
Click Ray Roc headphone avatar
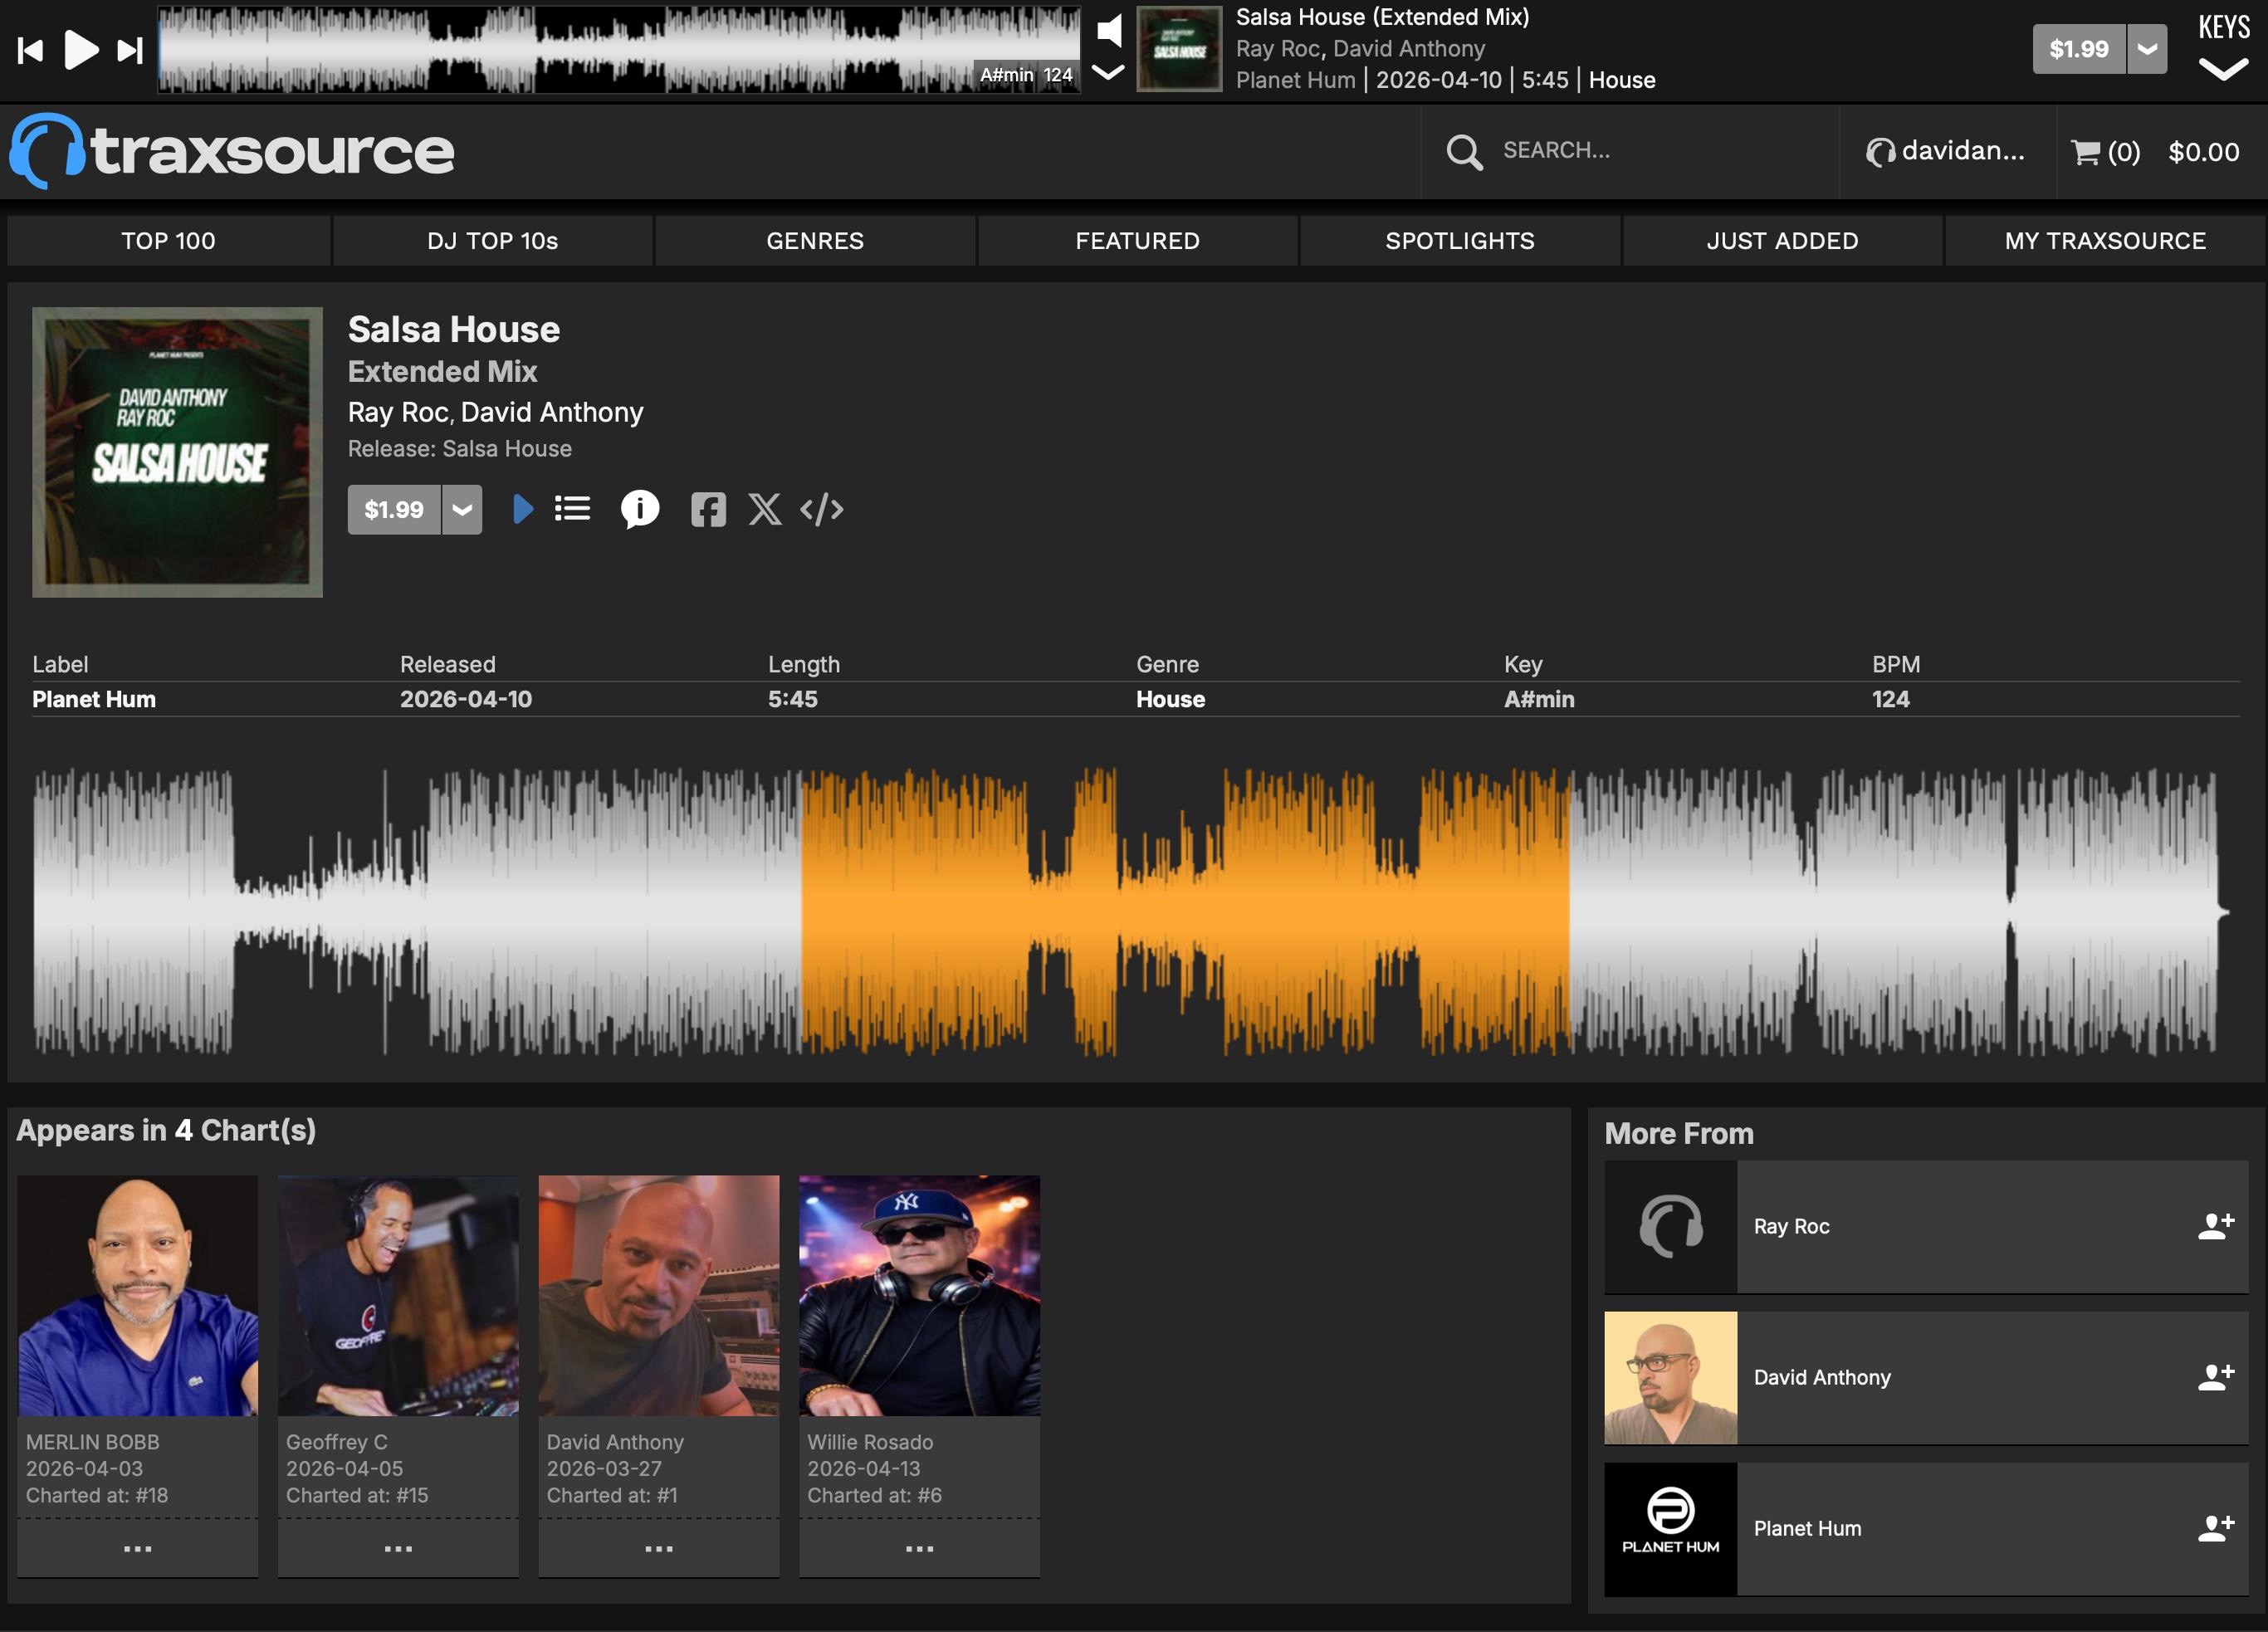1670,1226
